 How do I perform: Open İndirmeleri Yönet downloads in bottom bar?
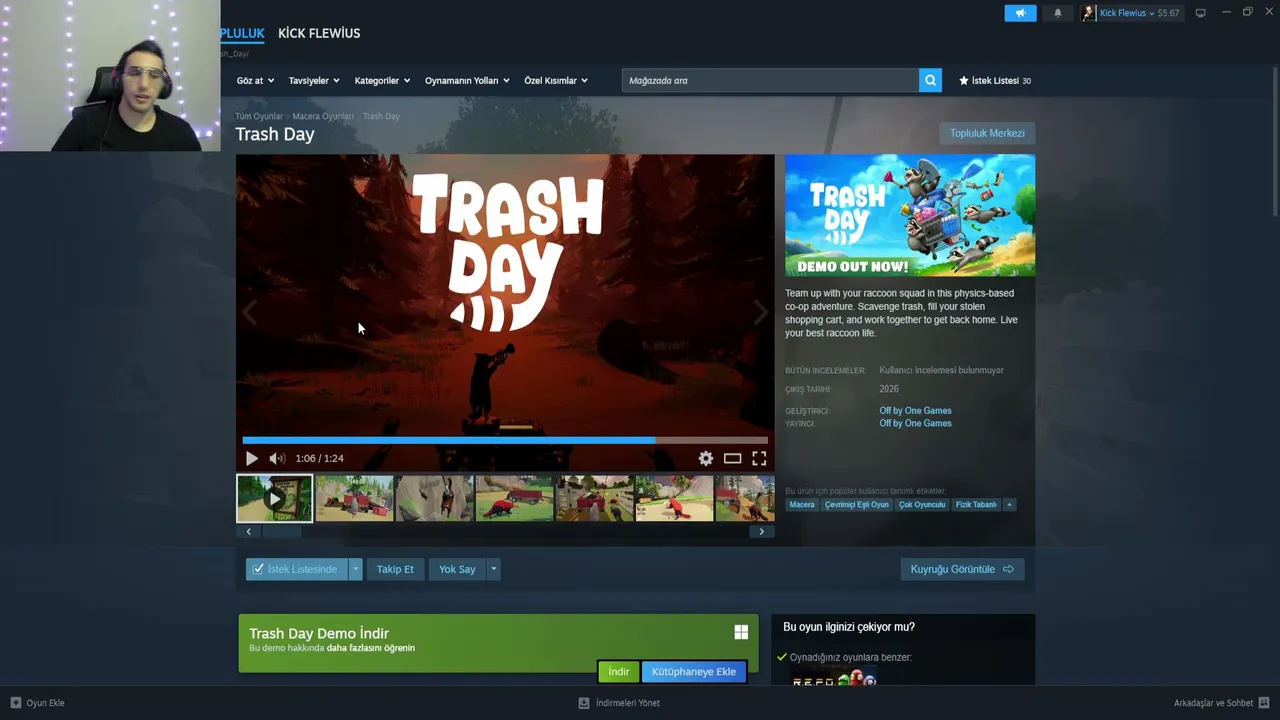[619, 703]
